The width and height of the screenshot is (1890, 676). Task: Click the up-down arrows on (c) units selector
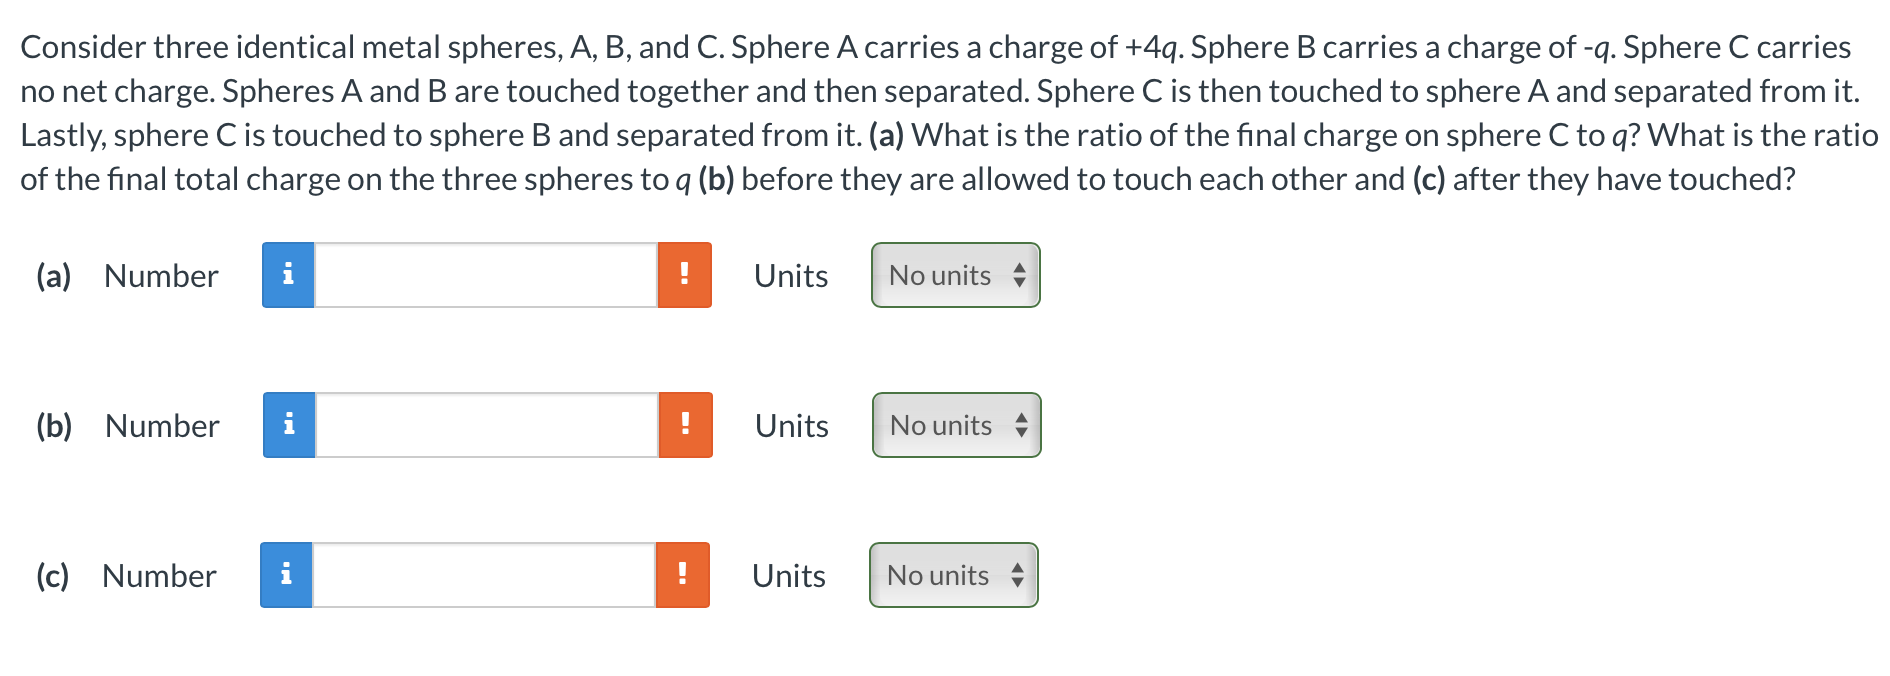coord(1019,575)
